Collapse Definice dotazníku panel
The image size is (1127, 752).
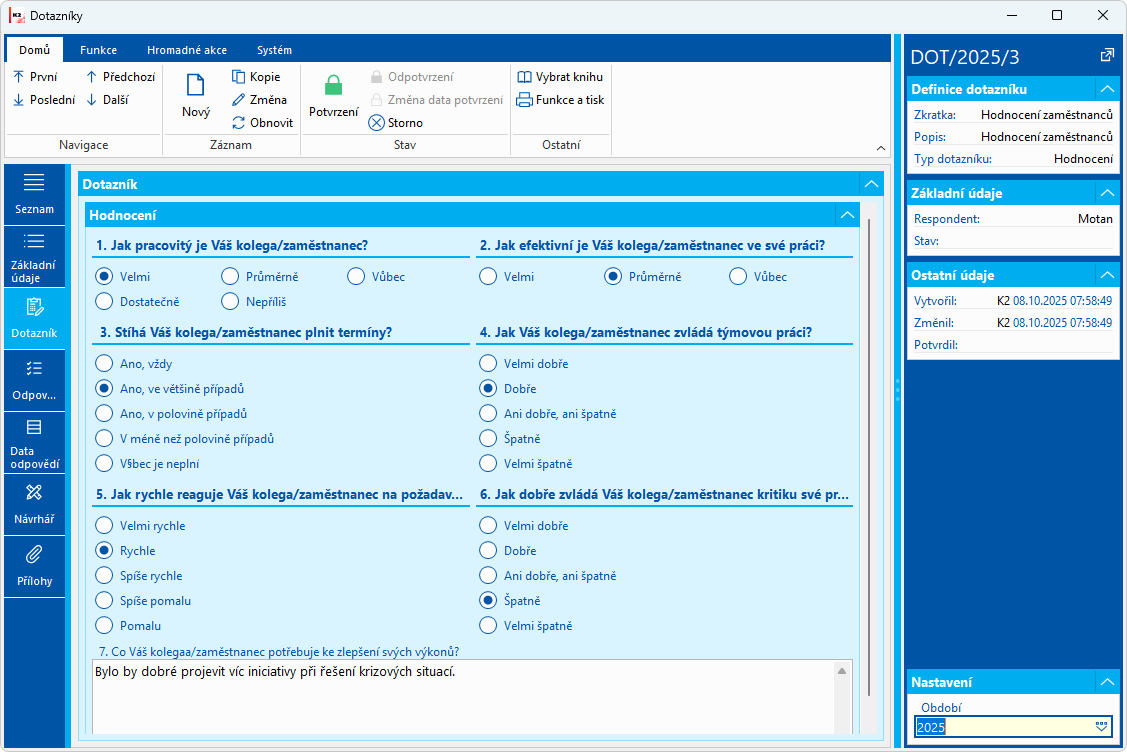click(1107, 89)
